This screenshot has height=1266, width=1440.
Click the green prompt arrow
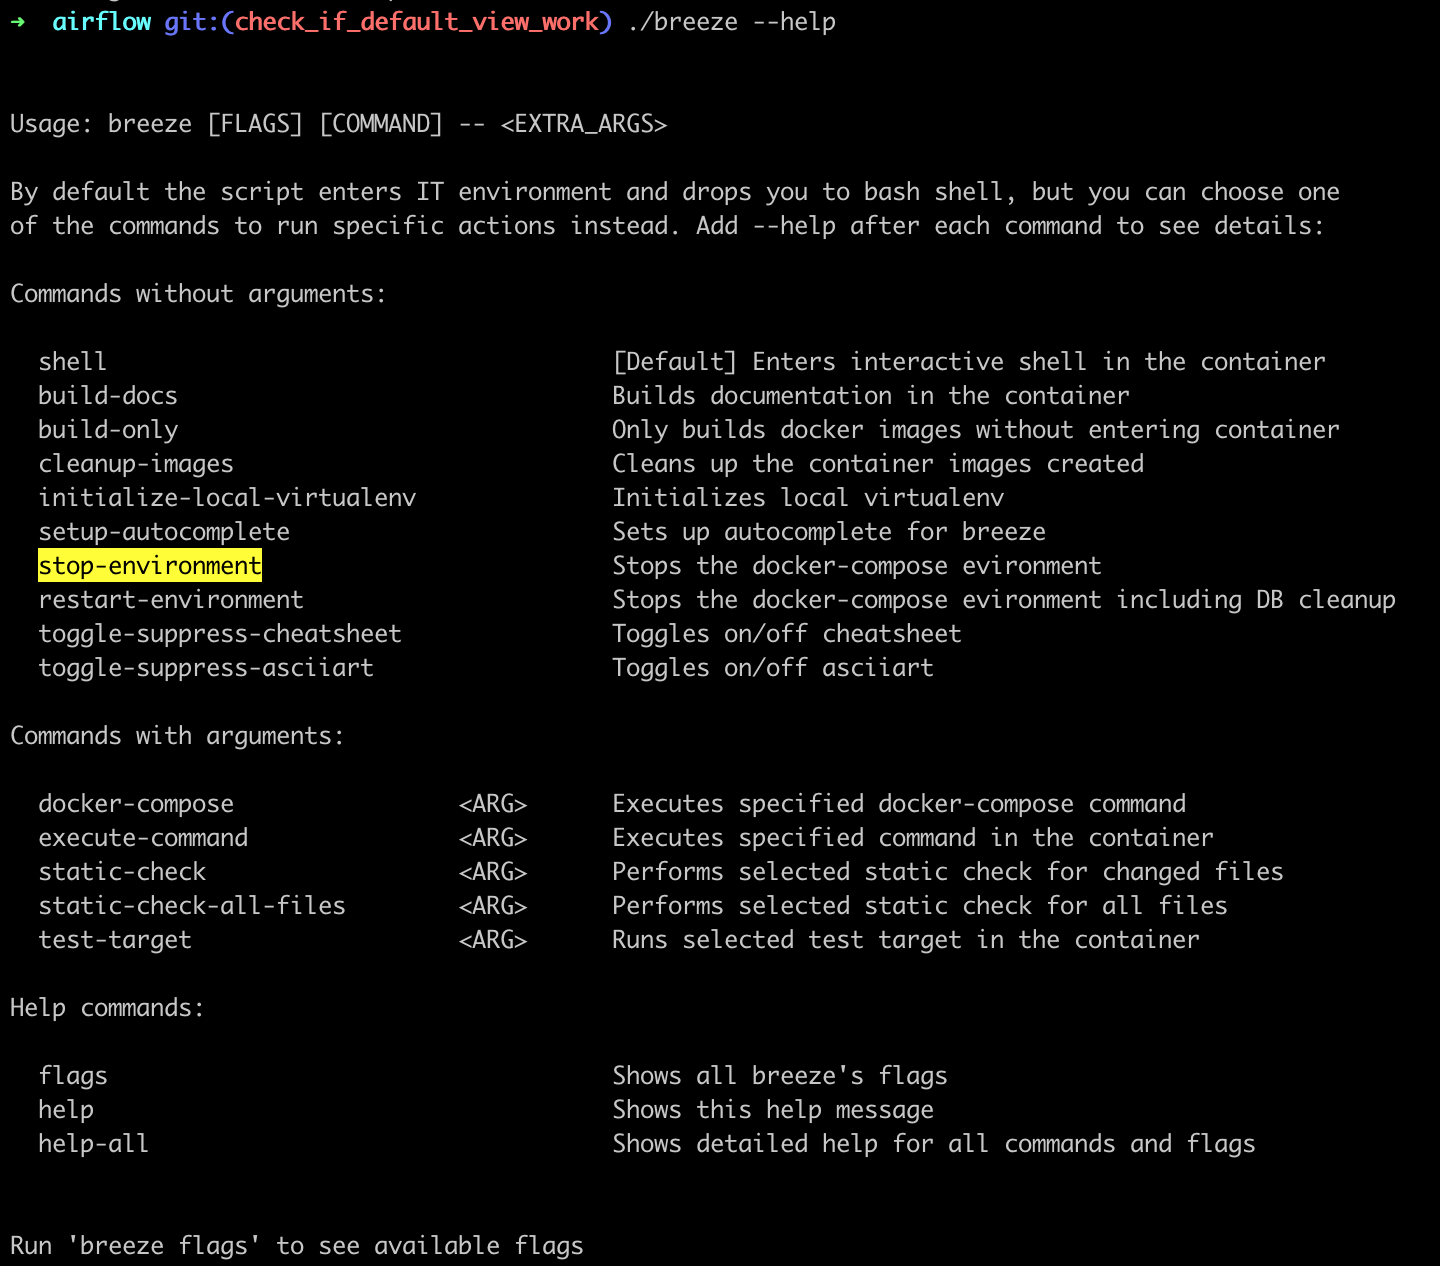(x=18, y=21)
